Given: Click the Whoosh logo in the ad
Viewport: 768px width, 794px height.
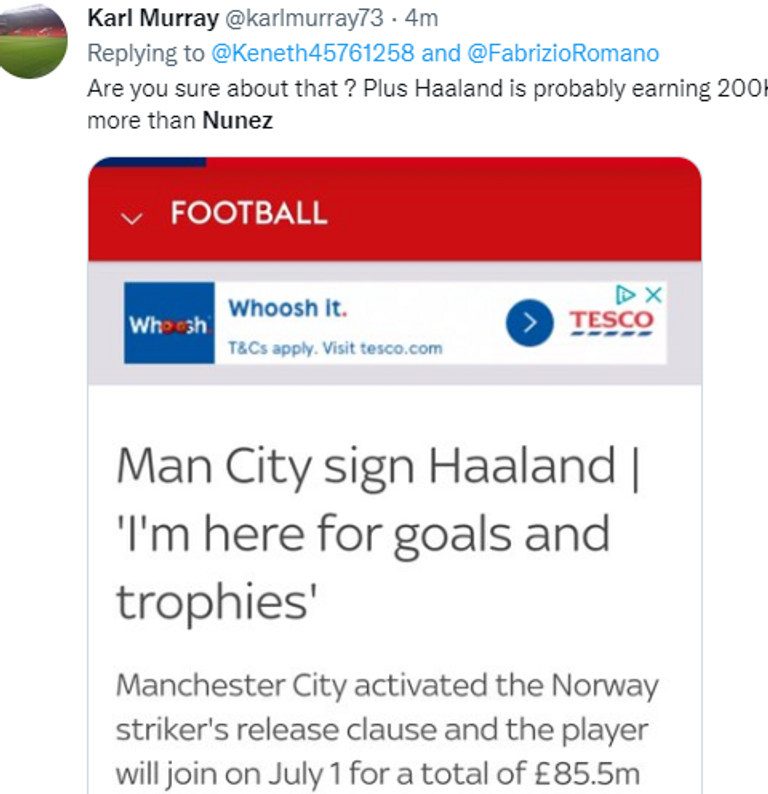Looking at the screenshot, I should tap(169, 323).
